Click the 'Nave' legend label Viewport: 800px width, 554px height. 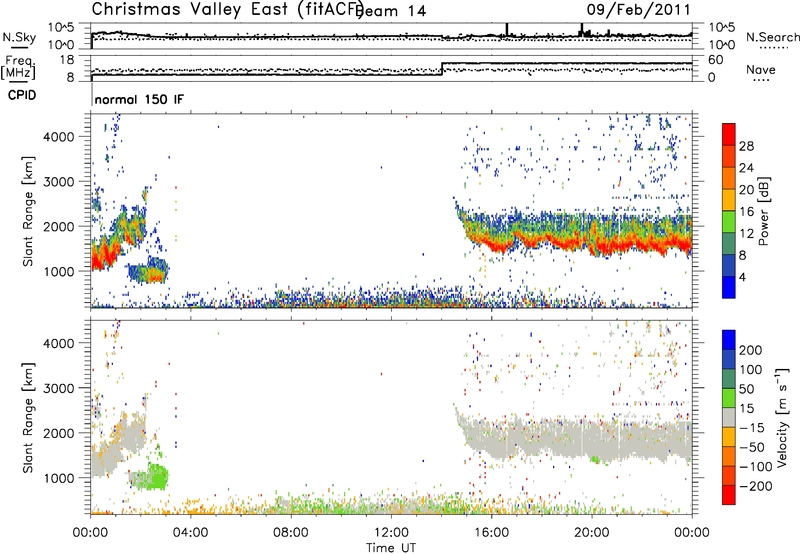point(760,69)
